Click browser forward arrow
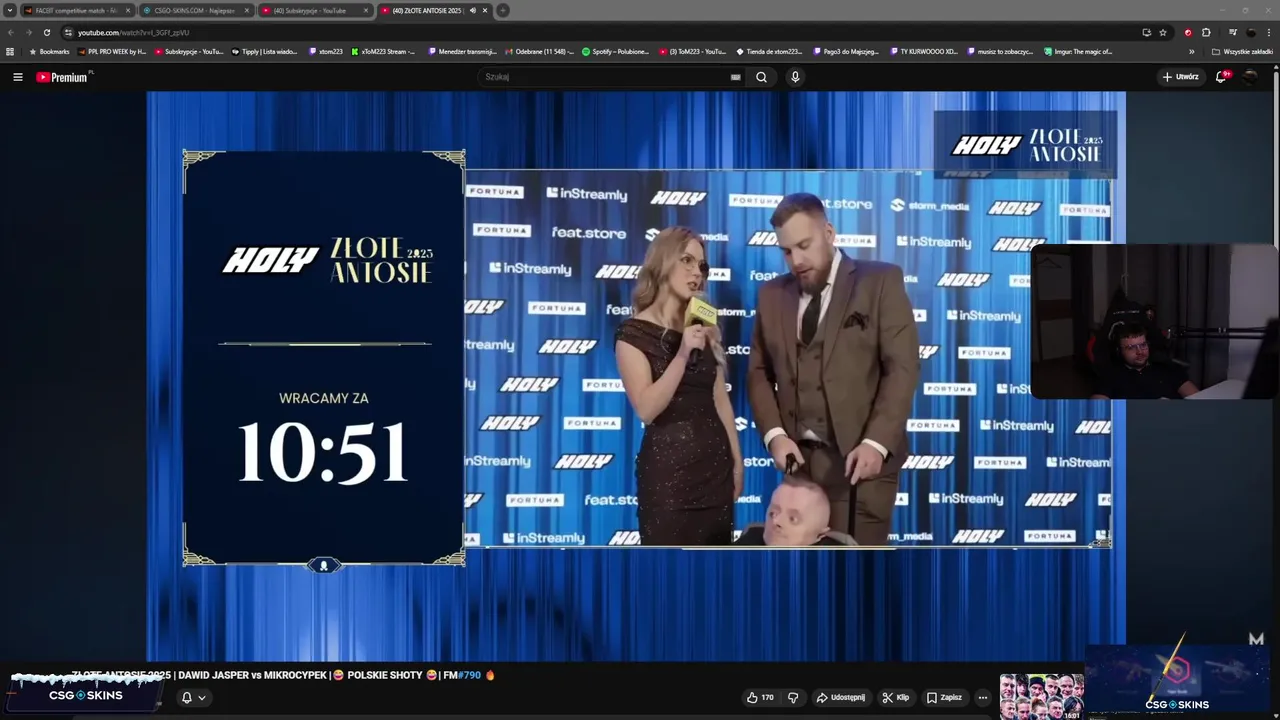Image resolution: width=1280 pixels, height=720 pixels. [28, 32]
